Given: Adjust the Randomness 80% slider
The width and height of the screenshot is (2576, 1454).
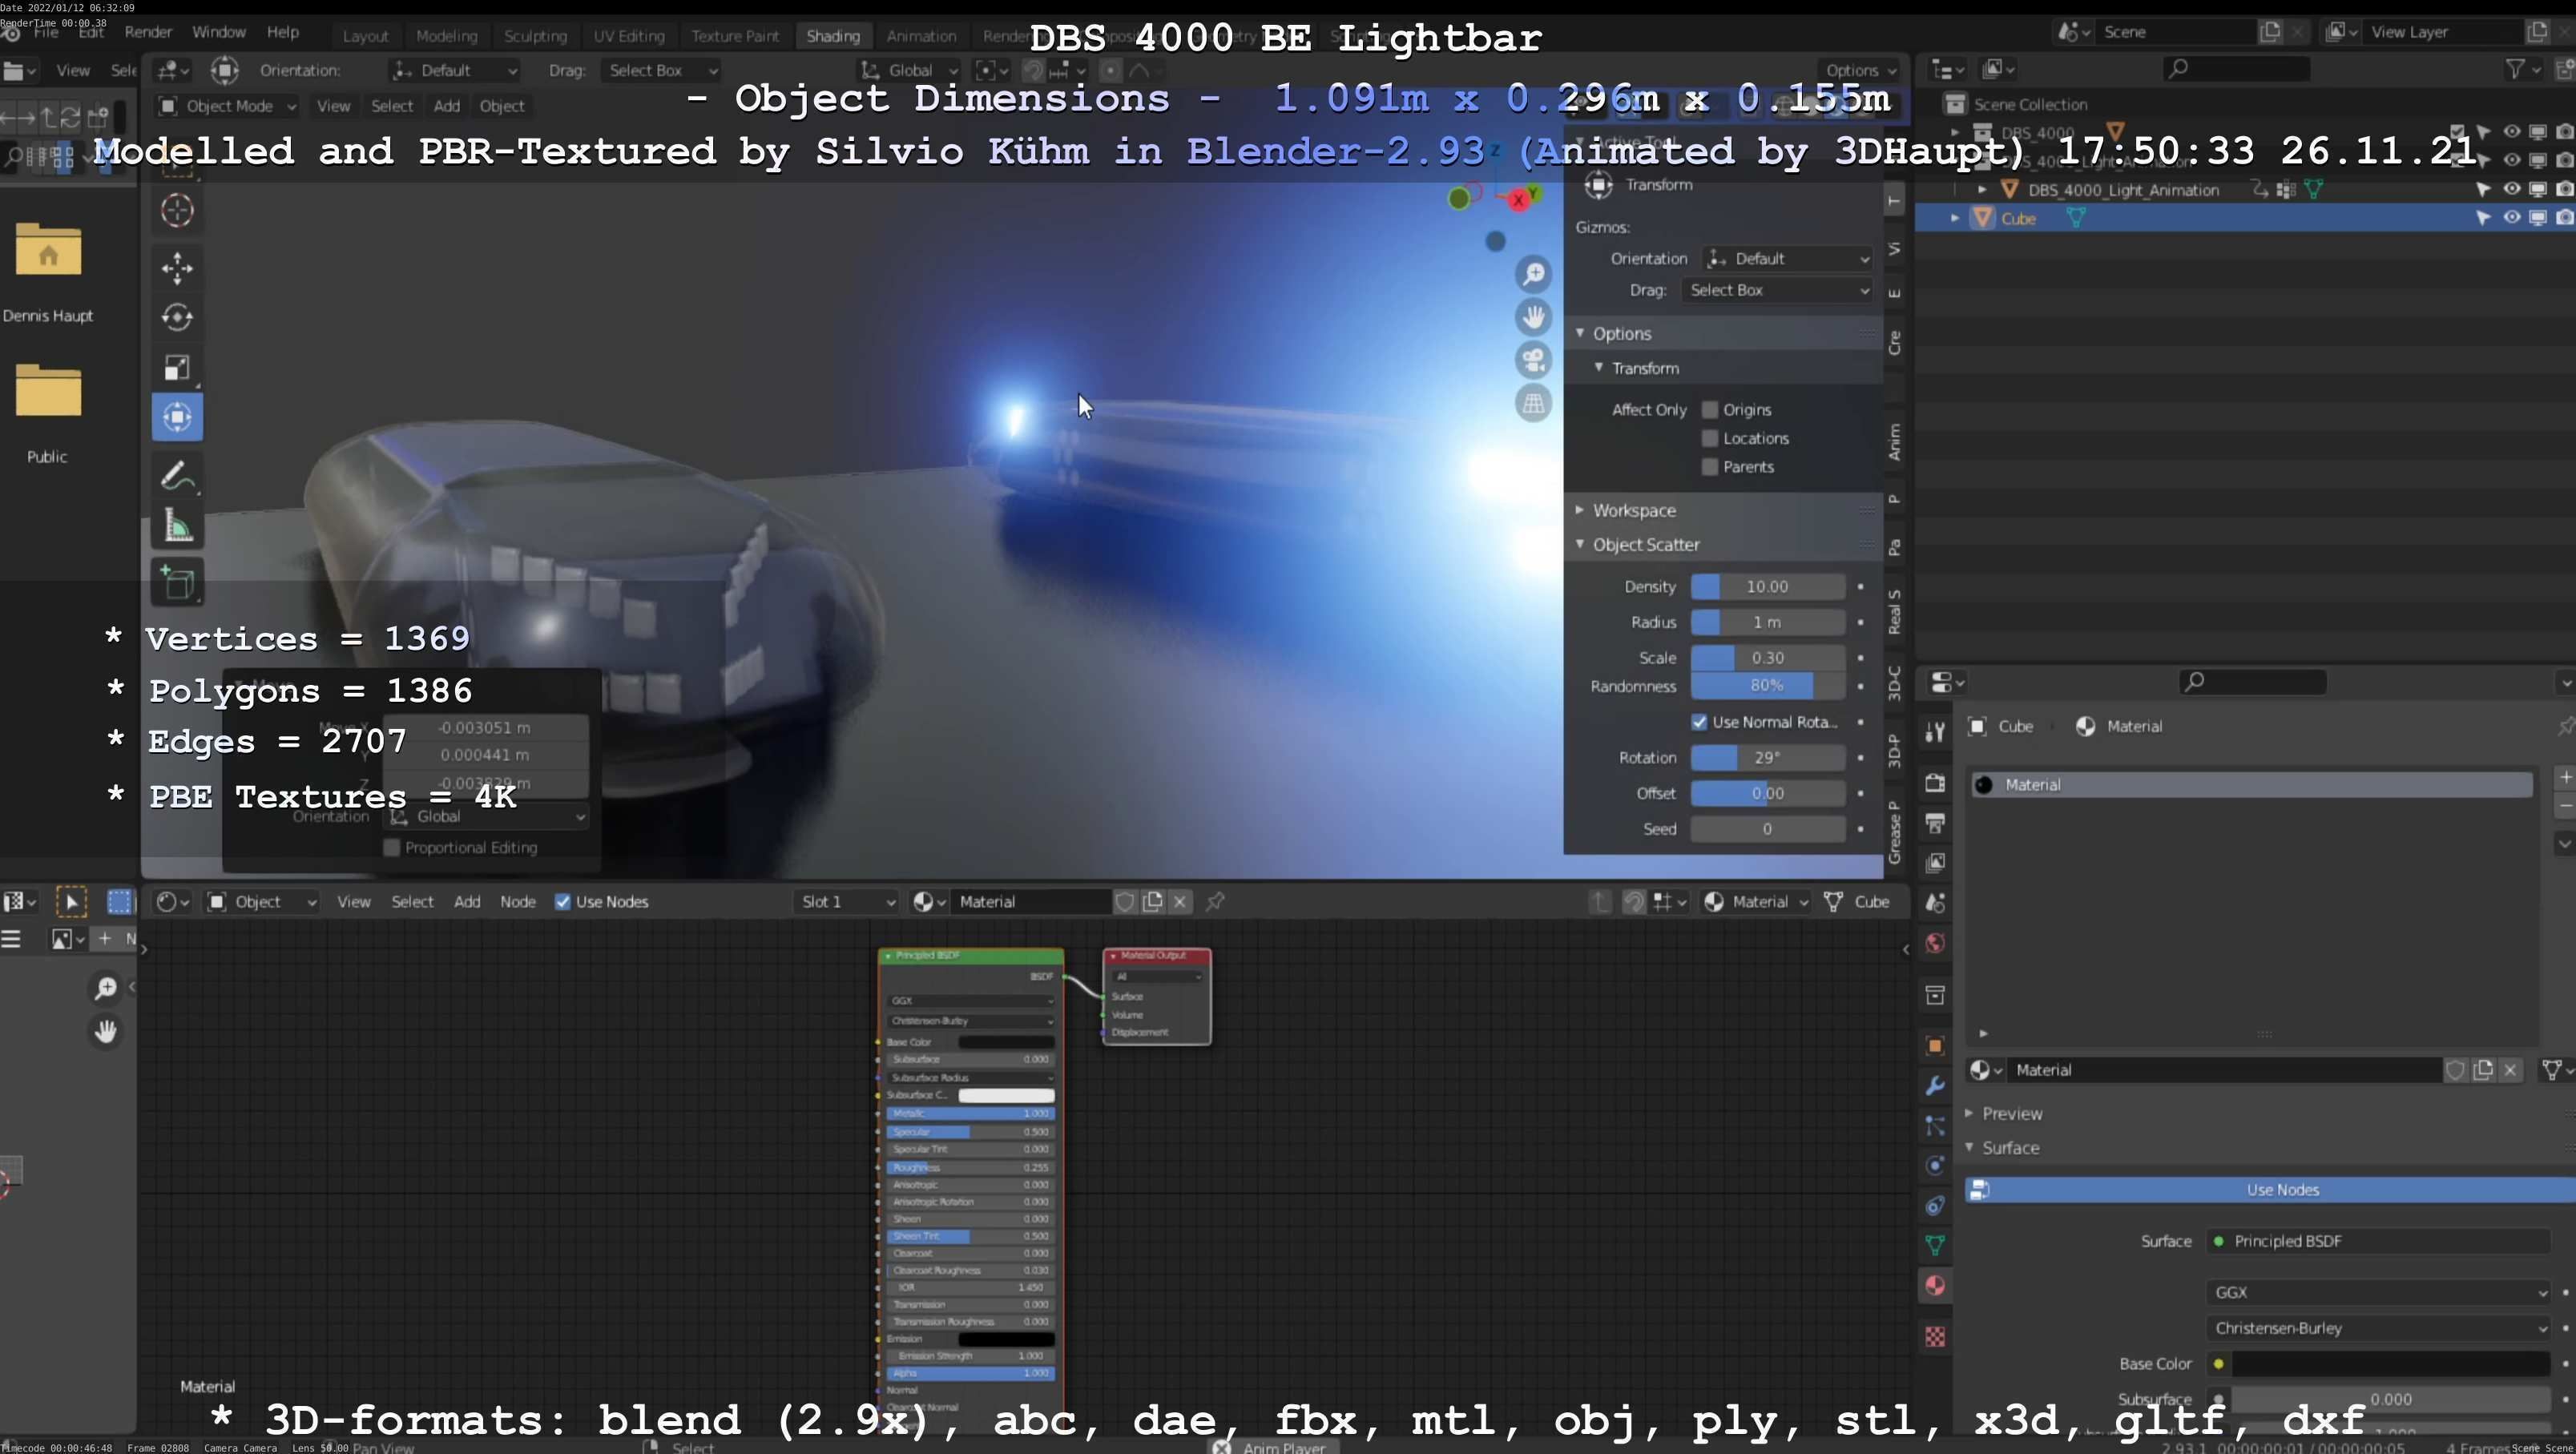Looking at the screenshot, I should point(1767,686).
